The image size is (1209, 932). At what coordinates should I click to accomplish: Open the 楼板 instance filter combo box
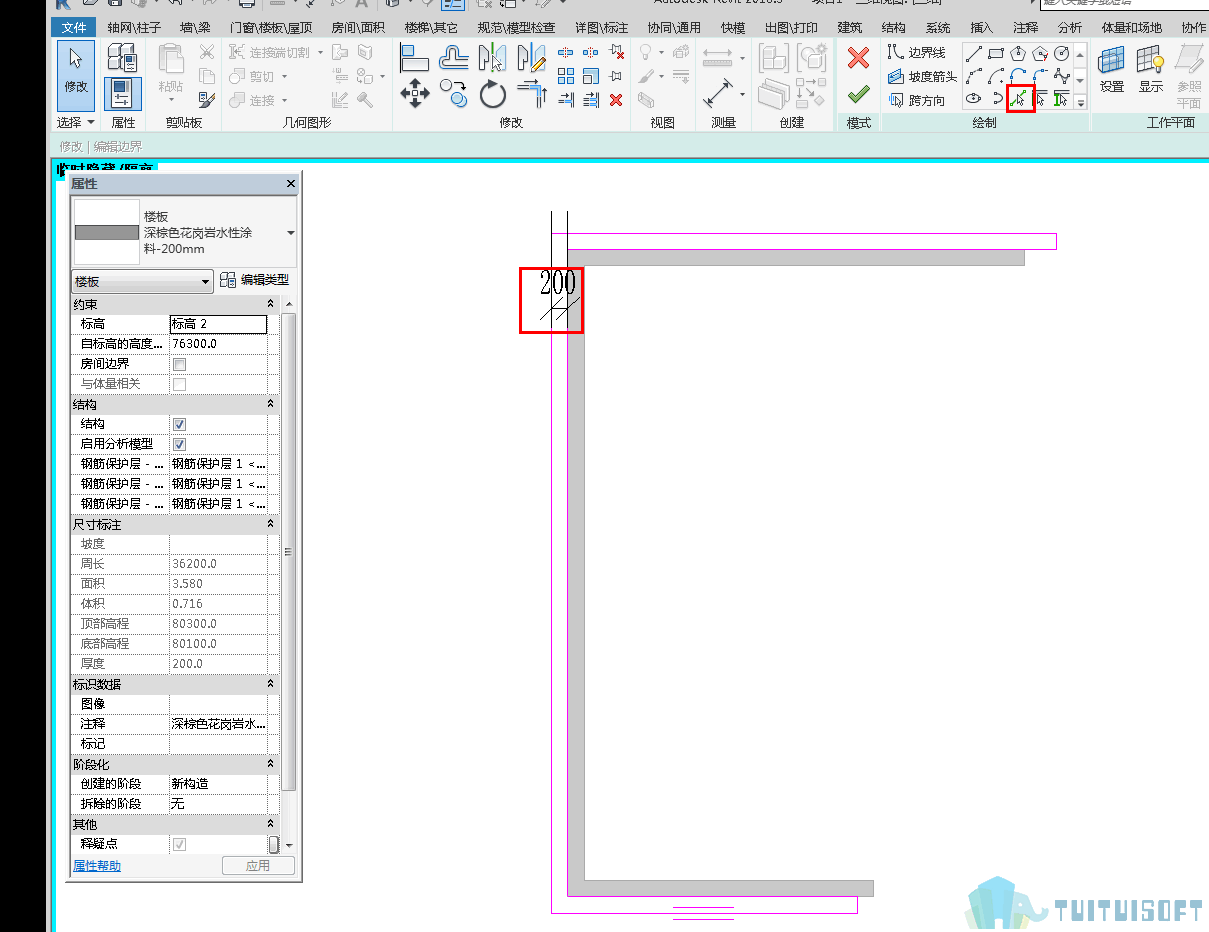point(143,281)
